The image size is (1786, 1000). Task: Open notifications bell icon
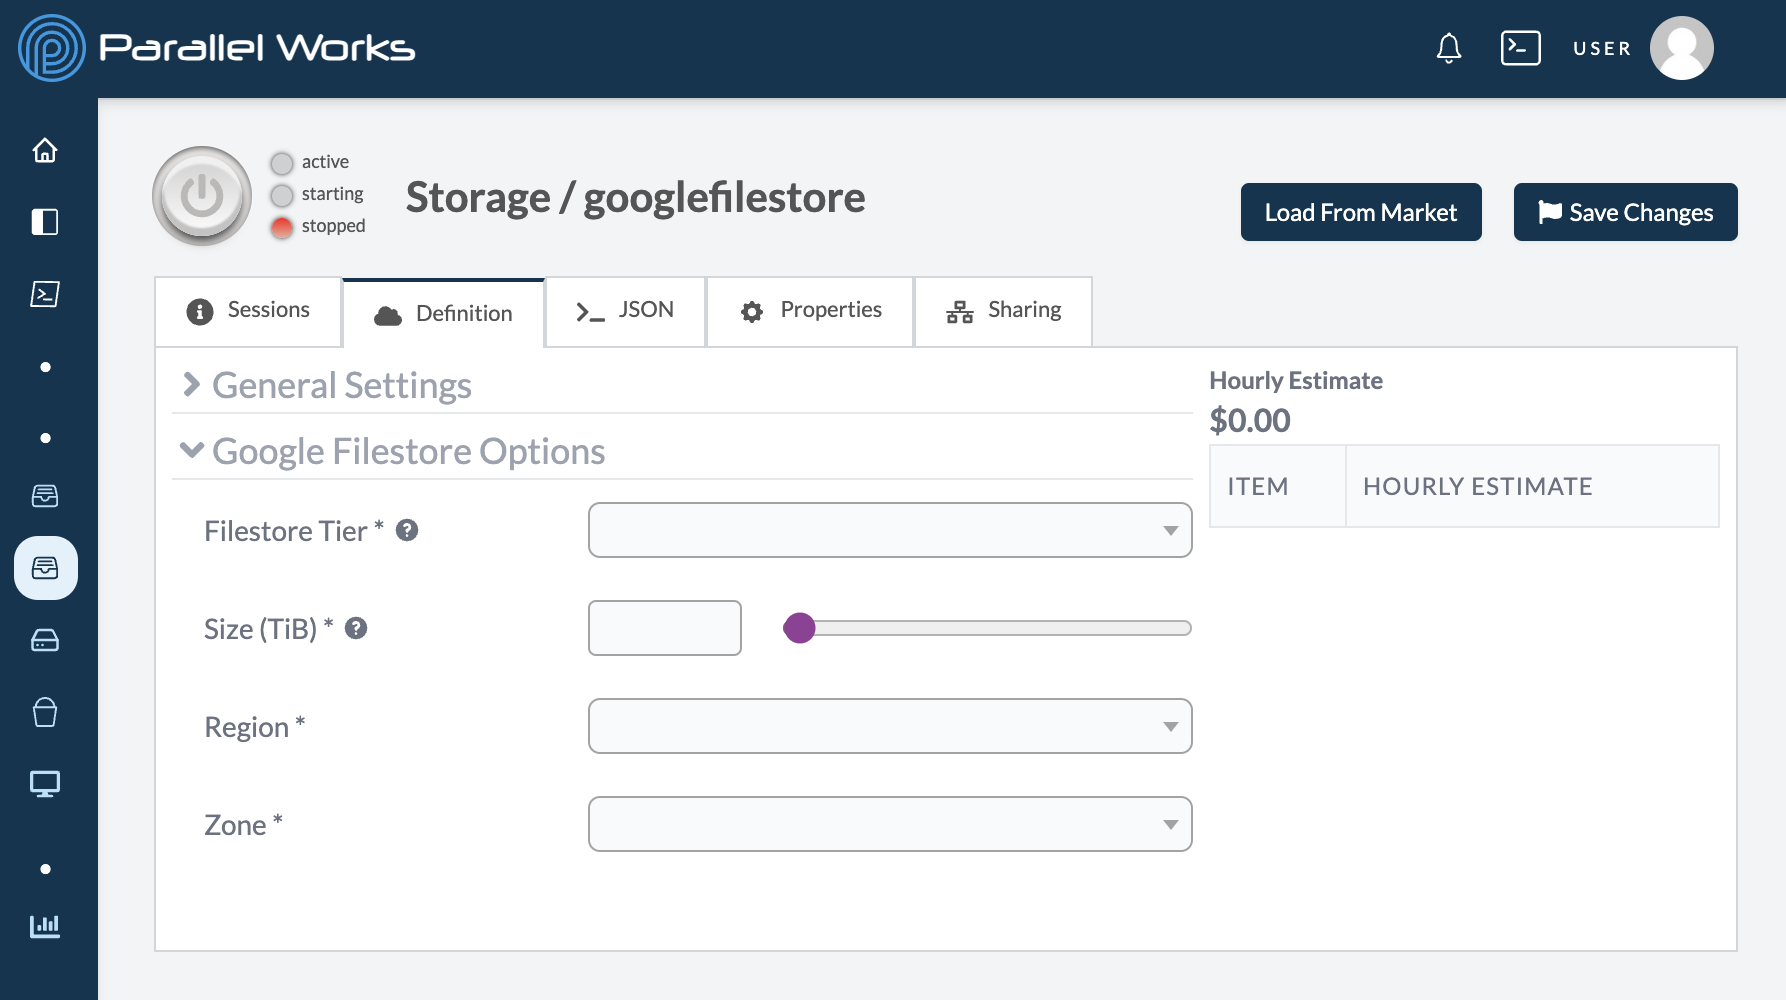1449,48
